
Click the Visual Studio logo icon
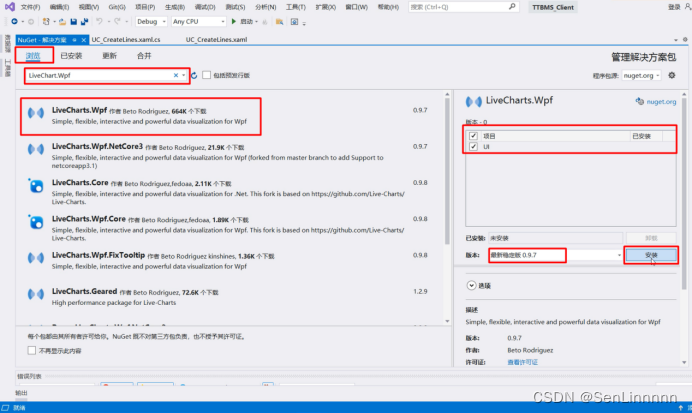pyautogui.click(x=9, y=7)
